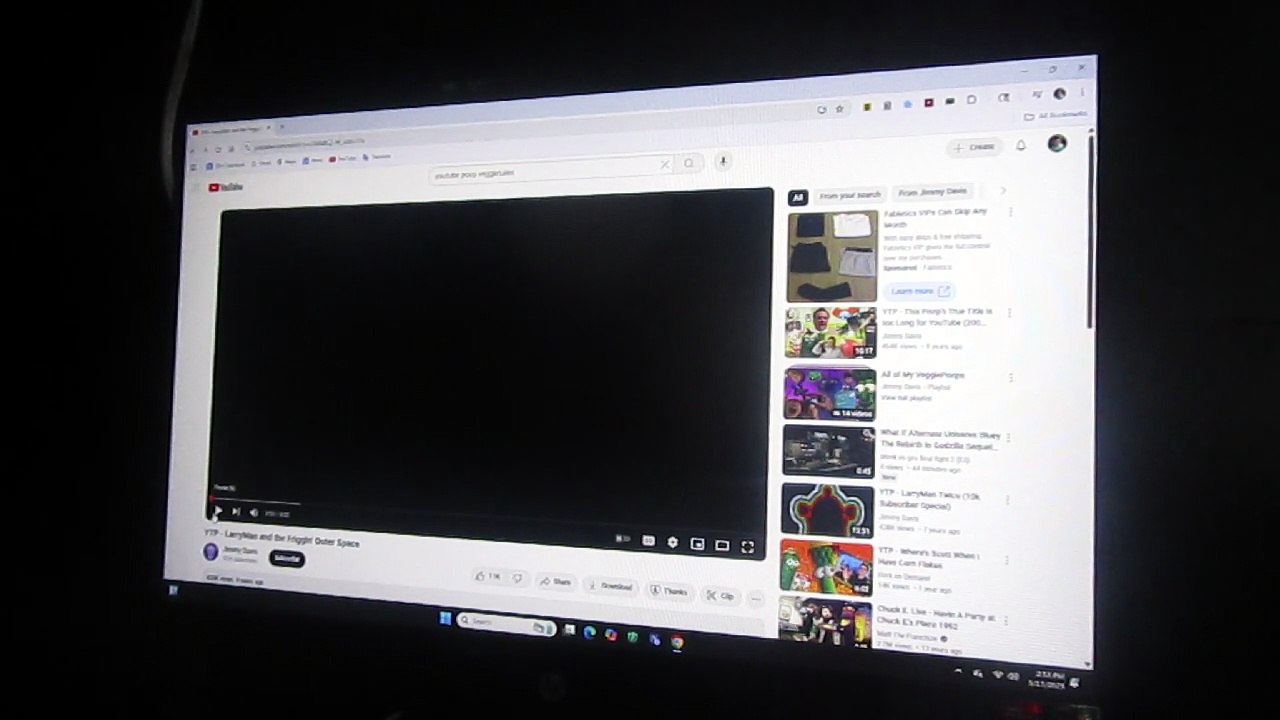Open Google Chrome from the taskbar
This screenshot has width=1280, height=720.
click(677, 642)
